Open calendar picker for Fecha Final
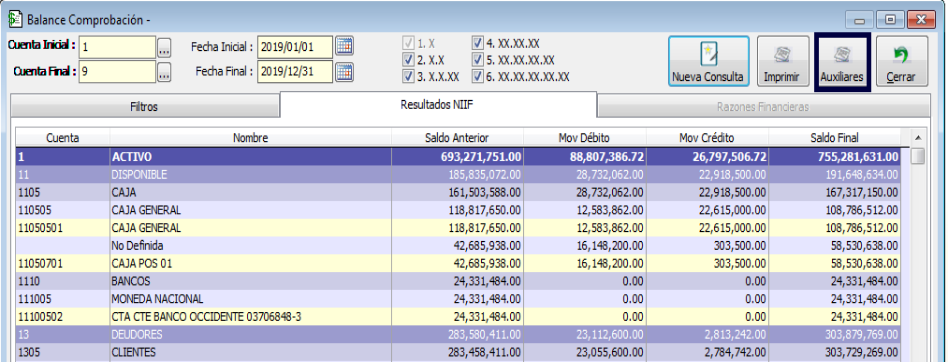The width and height of the screenshot is (949, 362). click(x=344, y=71)
